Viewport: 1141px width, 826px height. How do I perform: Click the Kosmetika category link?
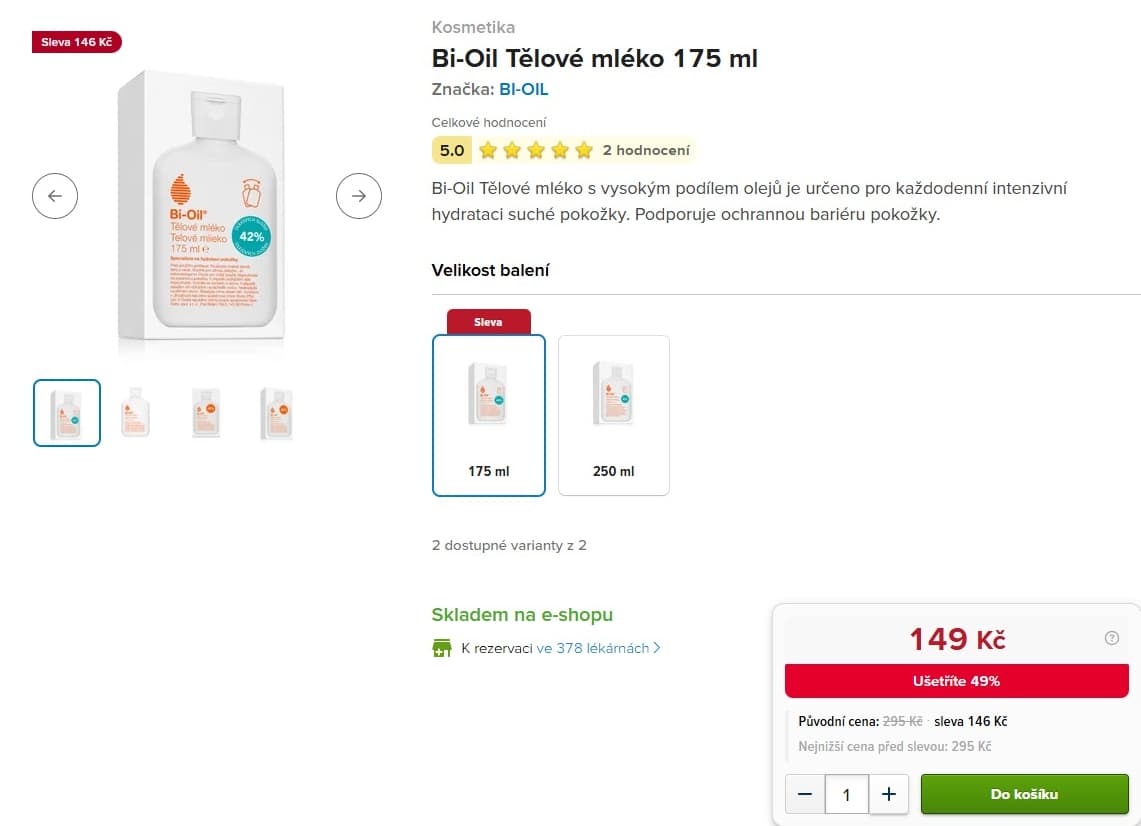click(x=473, y=27)
